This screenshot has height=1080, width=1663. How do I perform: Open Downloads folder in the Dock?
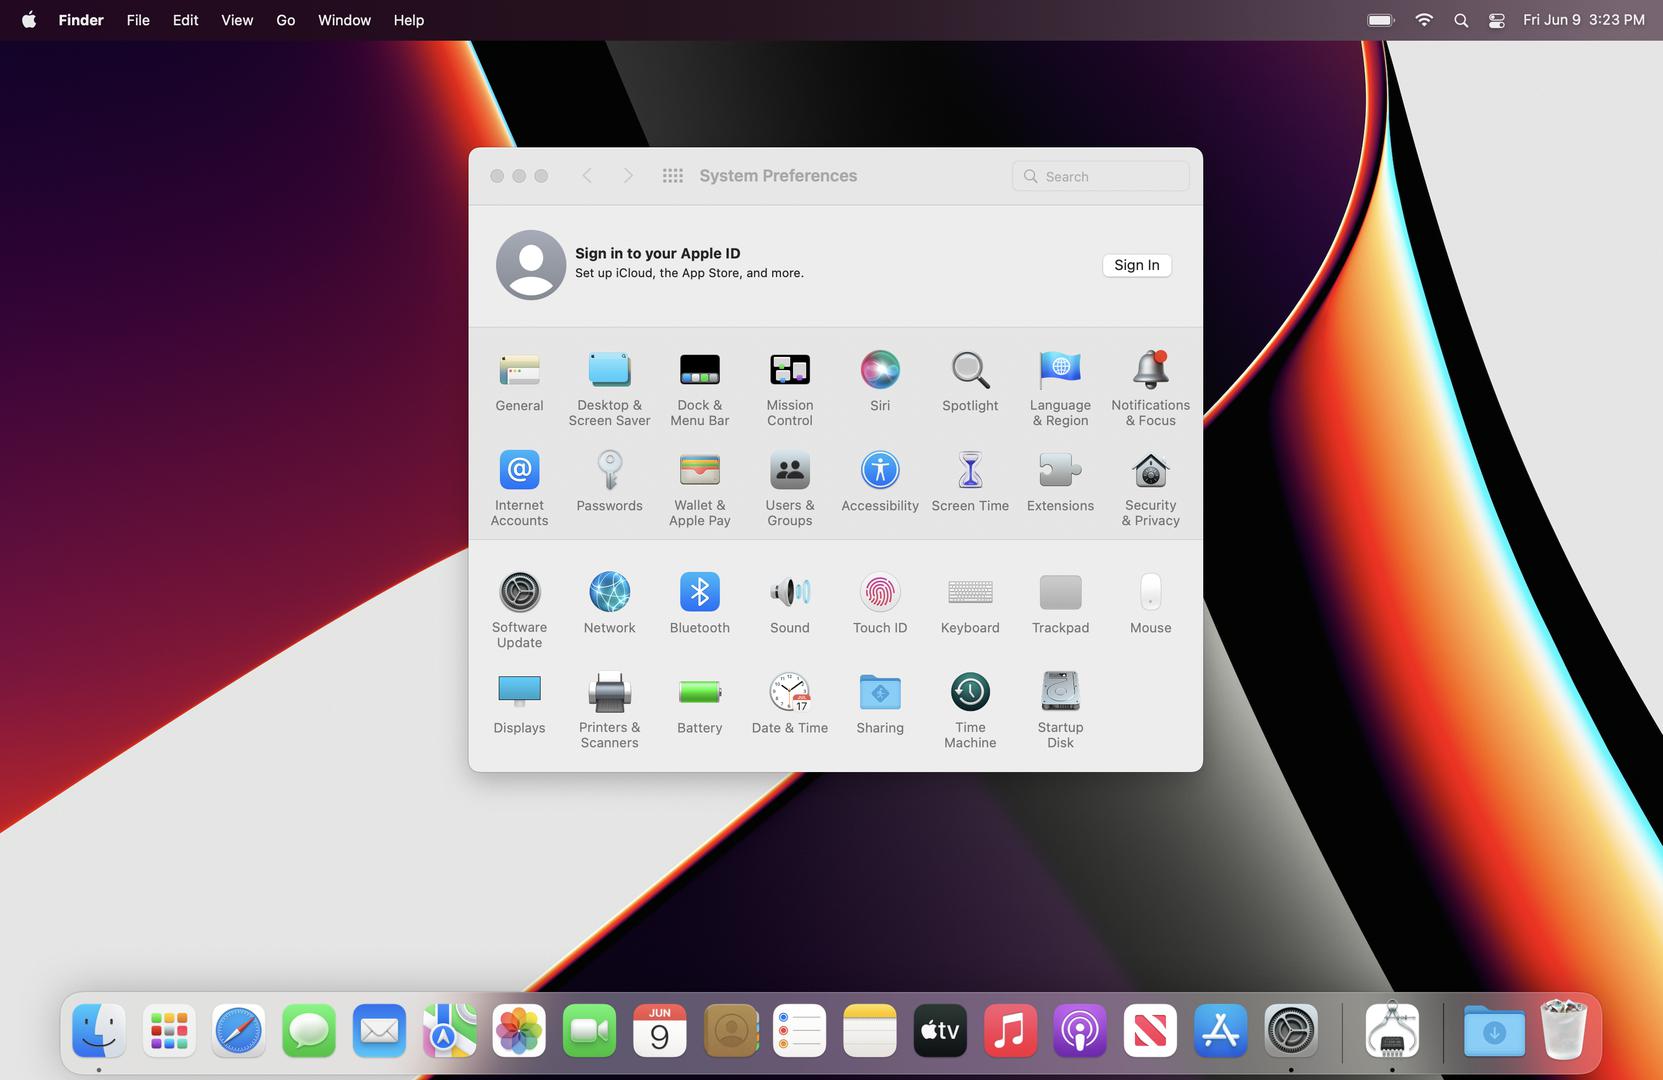point(1494,1031)
